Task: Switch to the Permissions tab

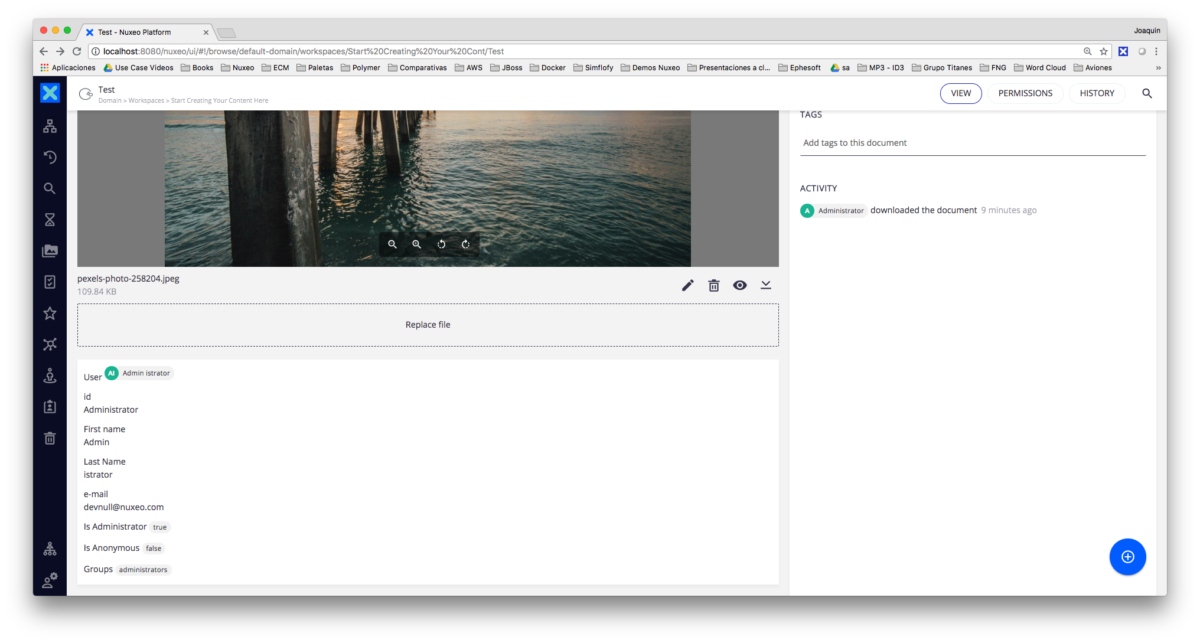Action: click(x=1025, y=93)
